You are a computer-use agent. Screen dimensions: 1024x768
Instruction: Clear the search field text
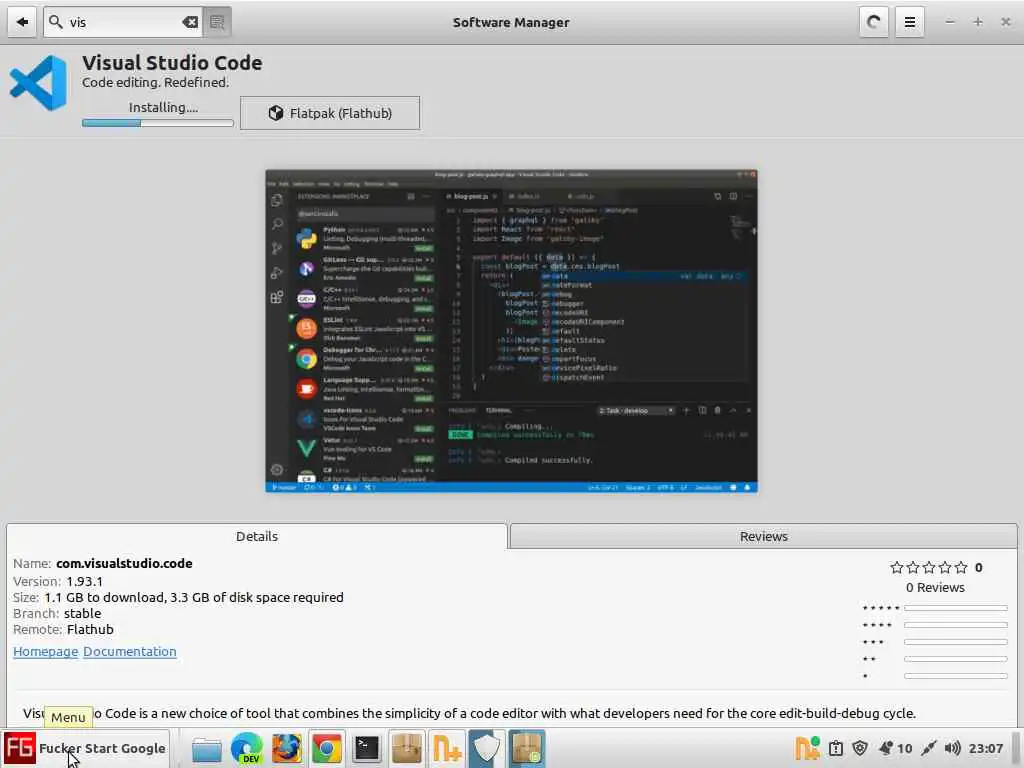(190, 22)
